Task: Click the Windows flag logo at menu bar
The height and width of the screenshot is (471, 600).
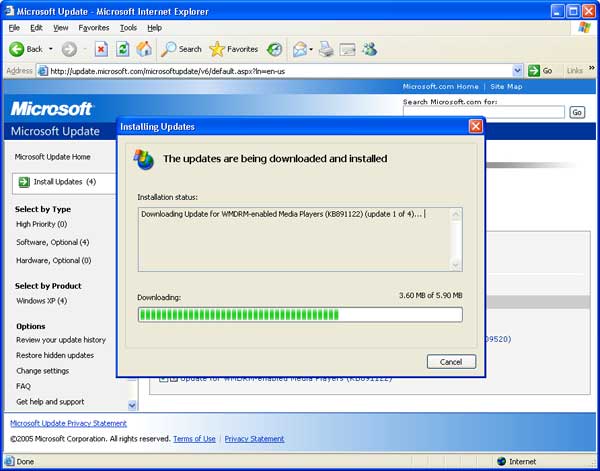Action: point(584,28)
